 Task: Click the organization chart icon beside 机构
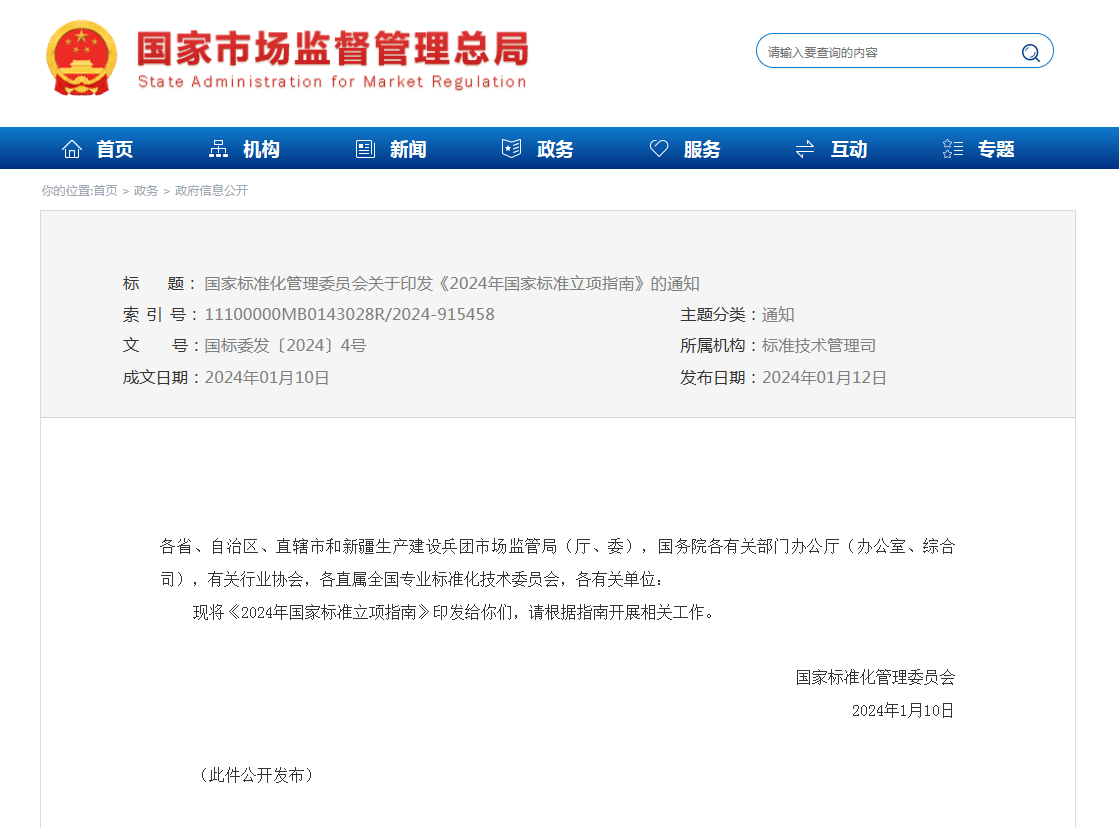pos(218,148)
